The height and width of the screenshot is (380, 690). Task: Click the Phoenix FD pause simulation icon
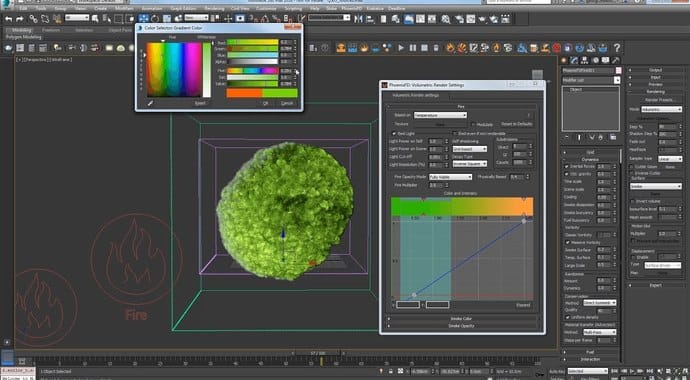click(413, 48)
